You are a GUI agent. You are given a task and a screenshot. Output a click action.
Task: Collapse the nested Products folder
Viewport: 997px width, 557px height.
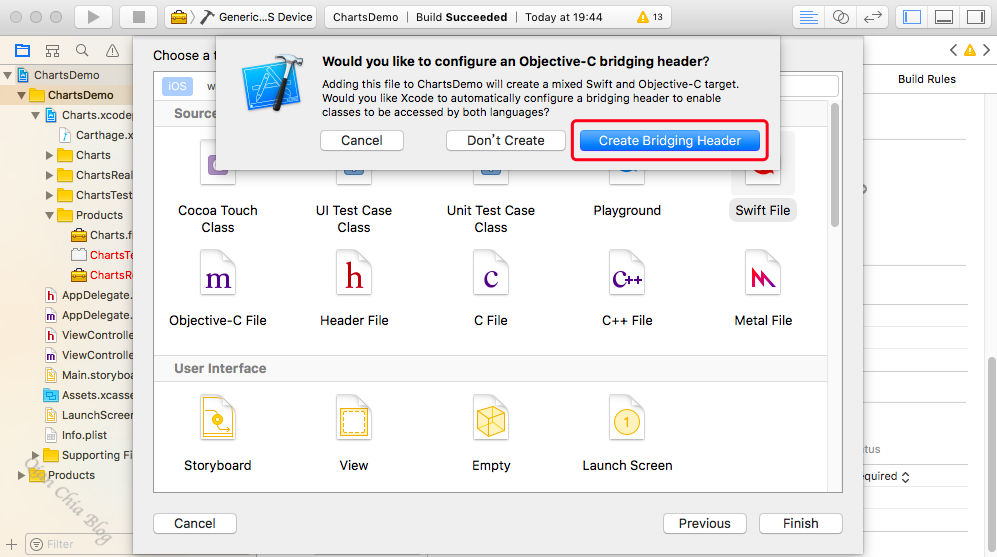[x=50, y=215]
